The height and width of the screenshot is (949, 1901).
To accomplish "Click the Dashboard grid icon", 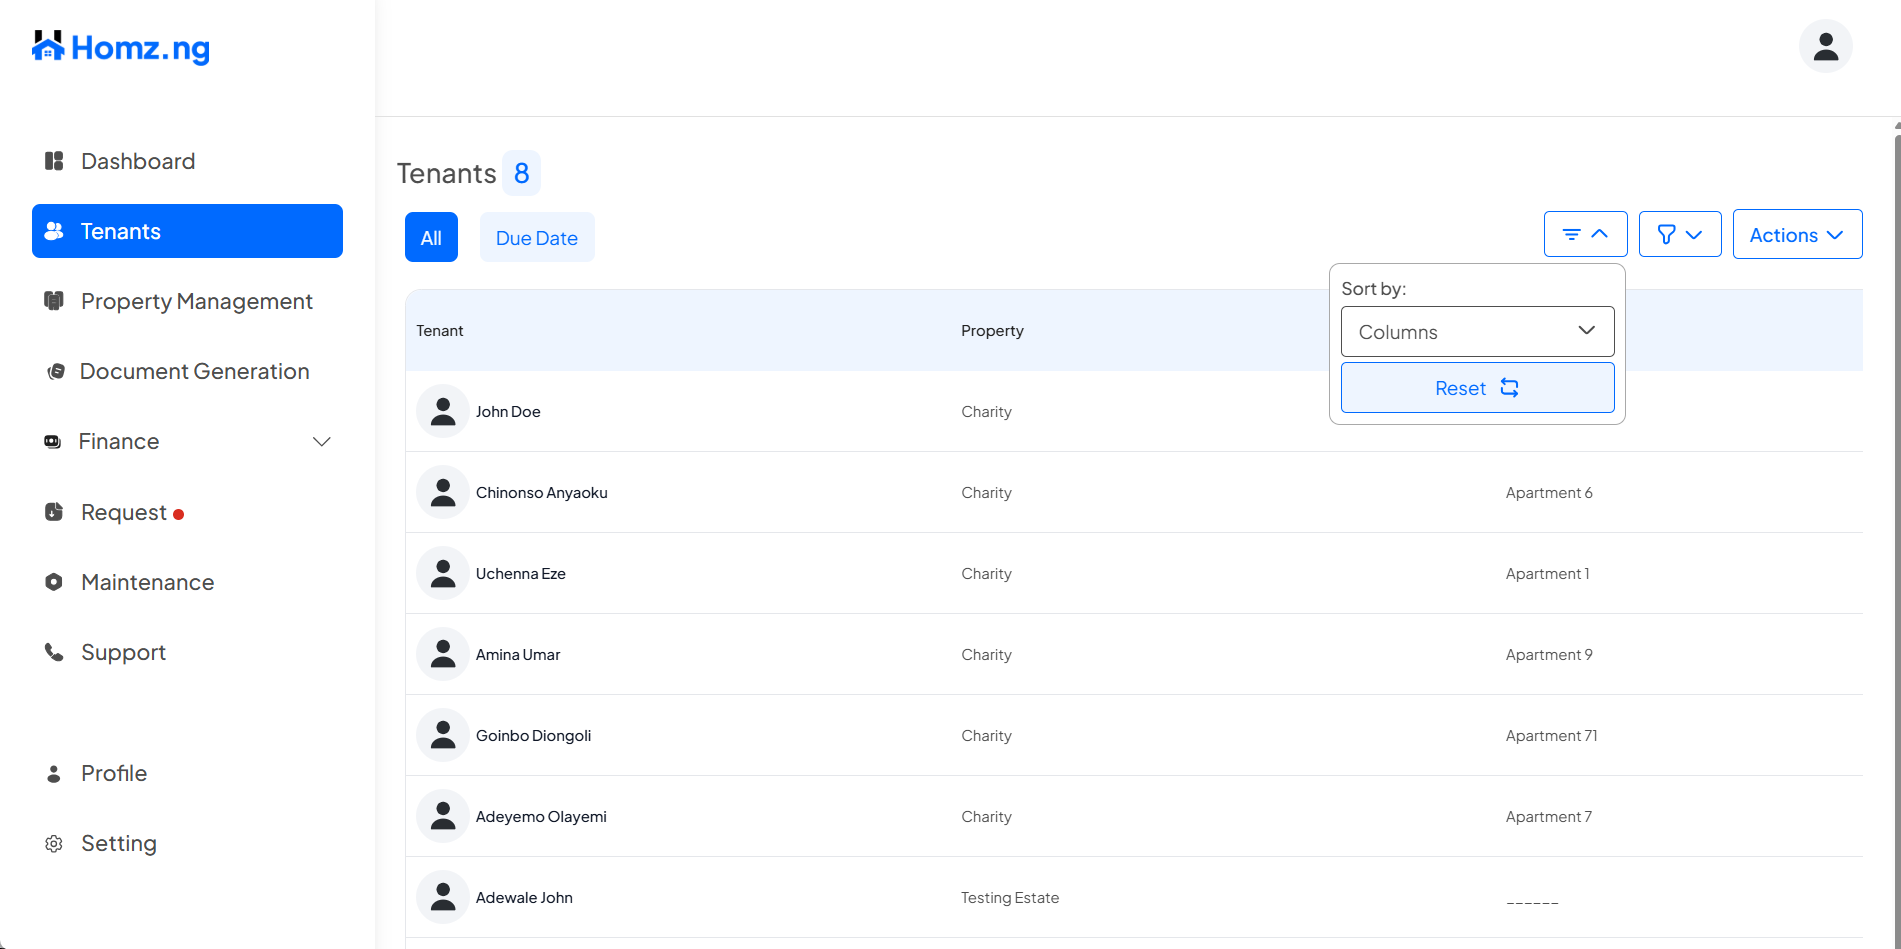I will (54, 161).
